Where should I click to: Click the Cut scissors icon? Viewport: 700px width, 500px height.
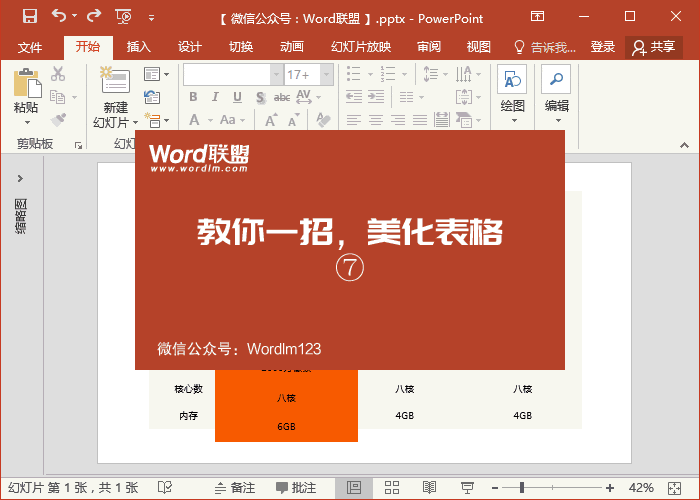(58, 73)
